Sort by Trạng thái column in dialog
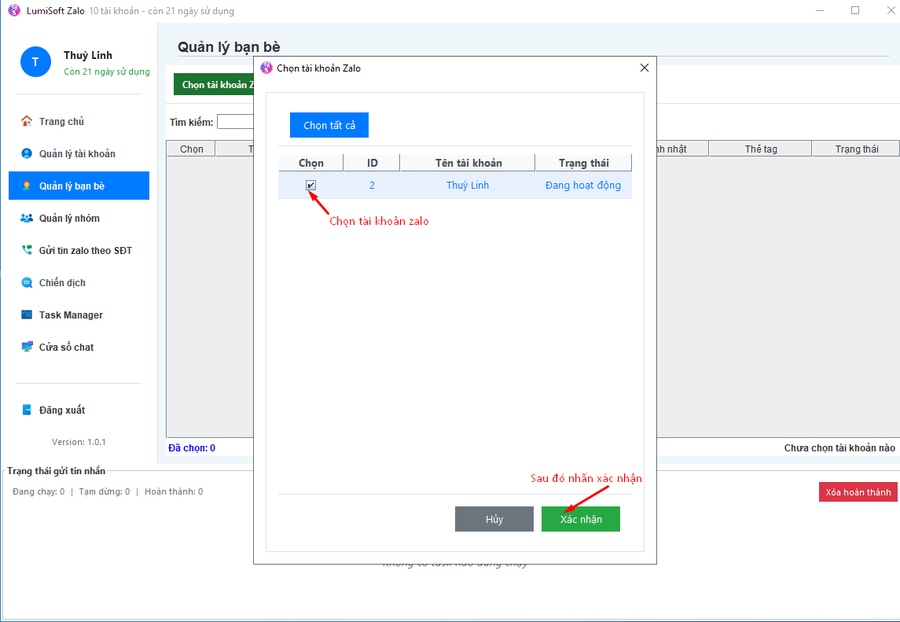Viewport: 900px width, 622px height. tap(582, 163)
